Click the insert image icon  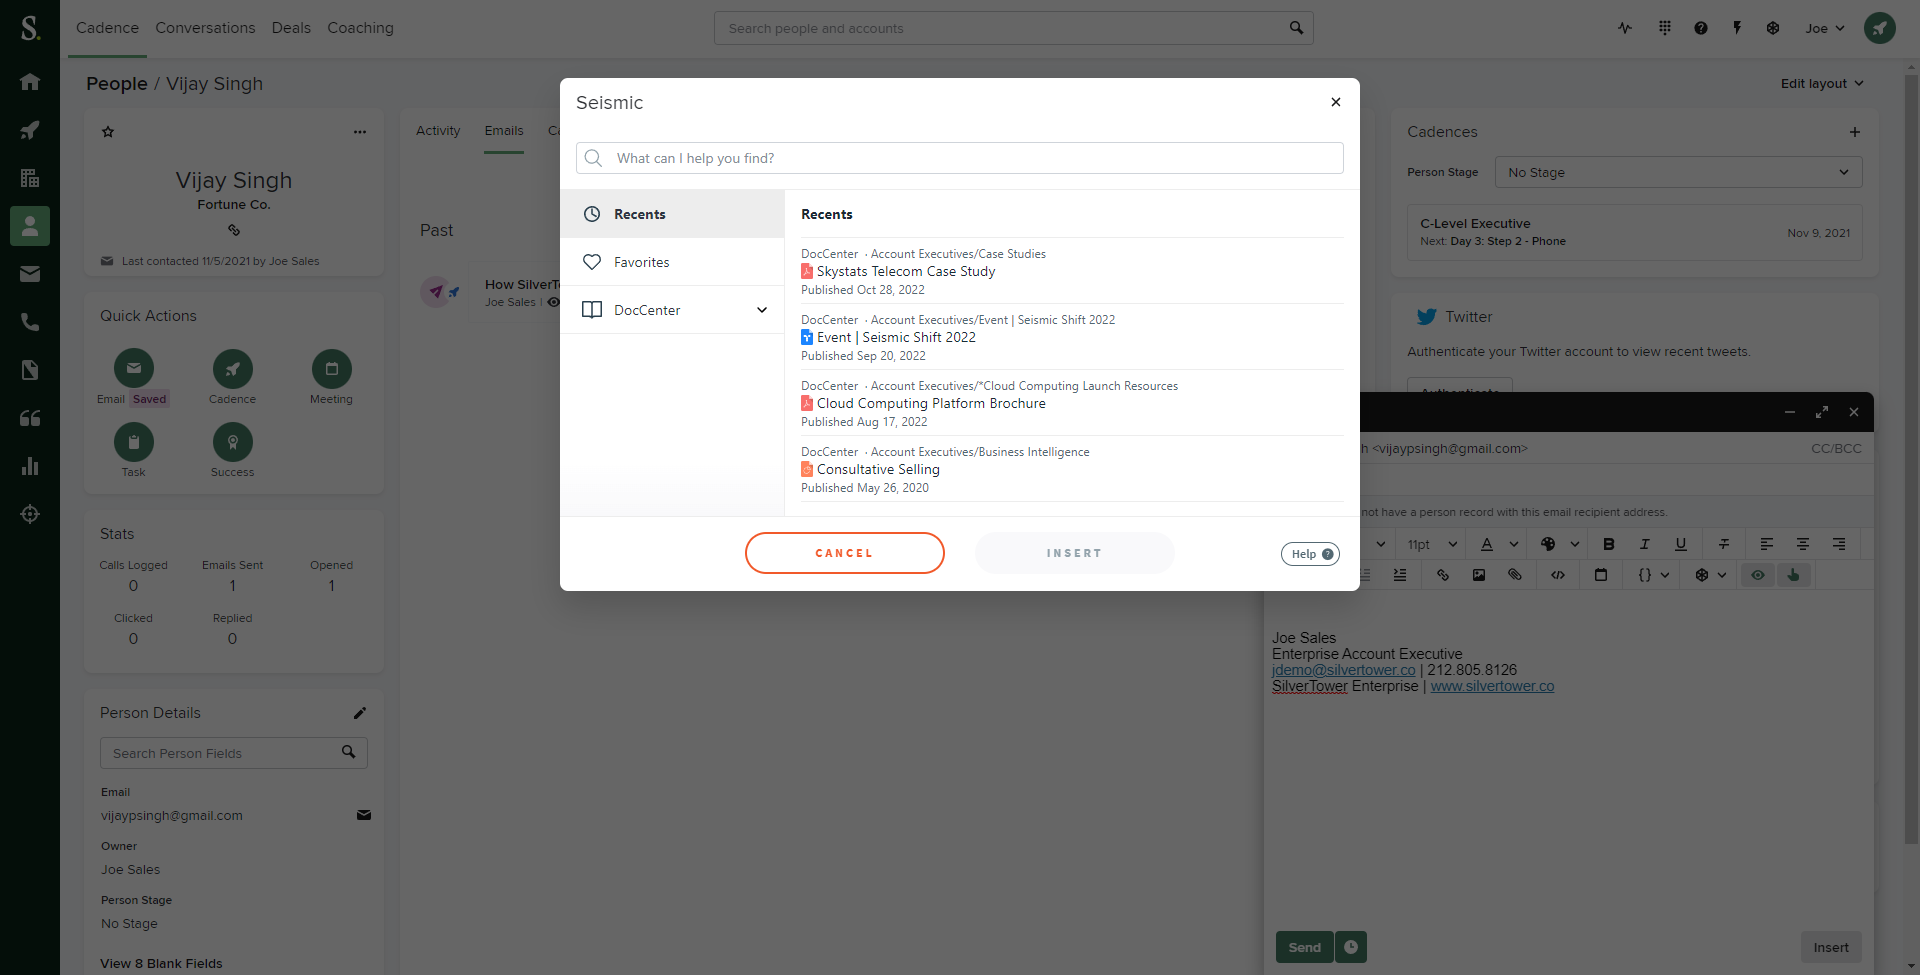coord(1479,575)
